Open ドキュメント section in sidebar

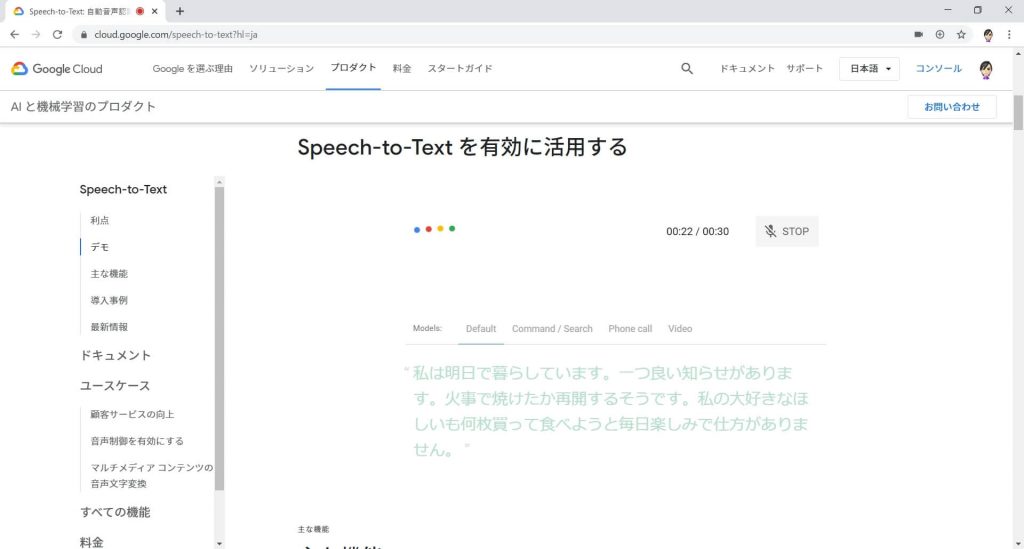[x=116, y=355]
